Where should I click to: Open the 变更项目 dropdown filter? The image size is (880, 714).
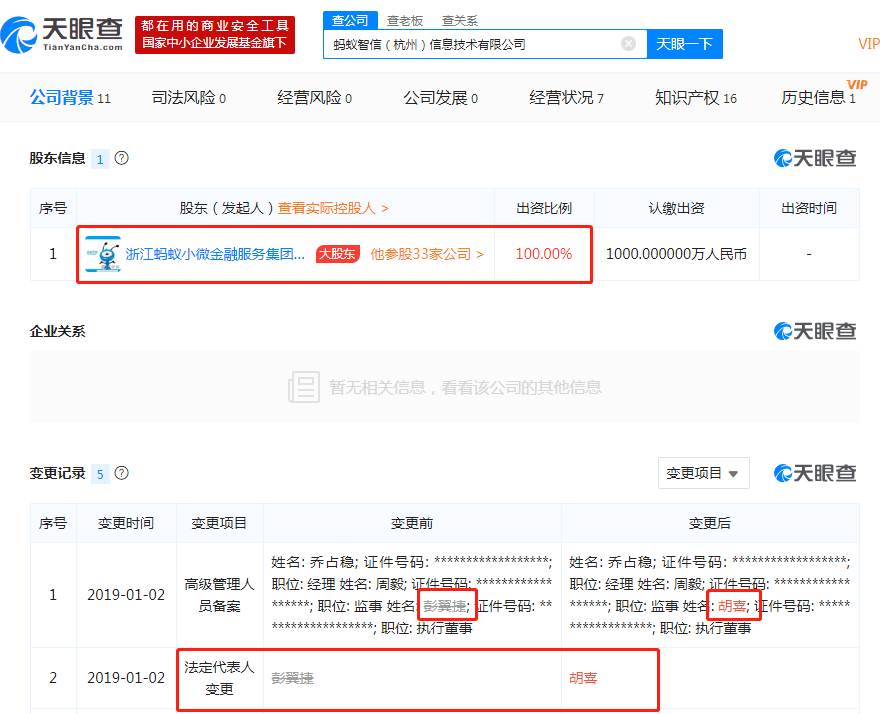click(703, 473)
